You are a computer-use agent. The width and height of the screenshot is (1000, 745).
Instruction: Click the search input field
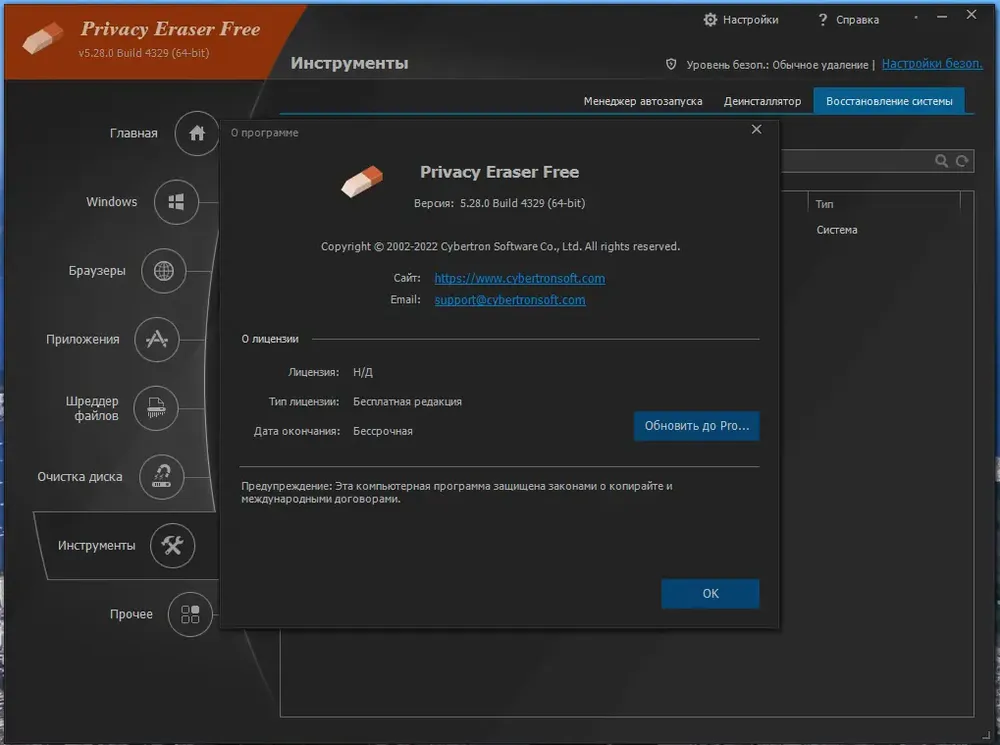click(x=857, y=161)
